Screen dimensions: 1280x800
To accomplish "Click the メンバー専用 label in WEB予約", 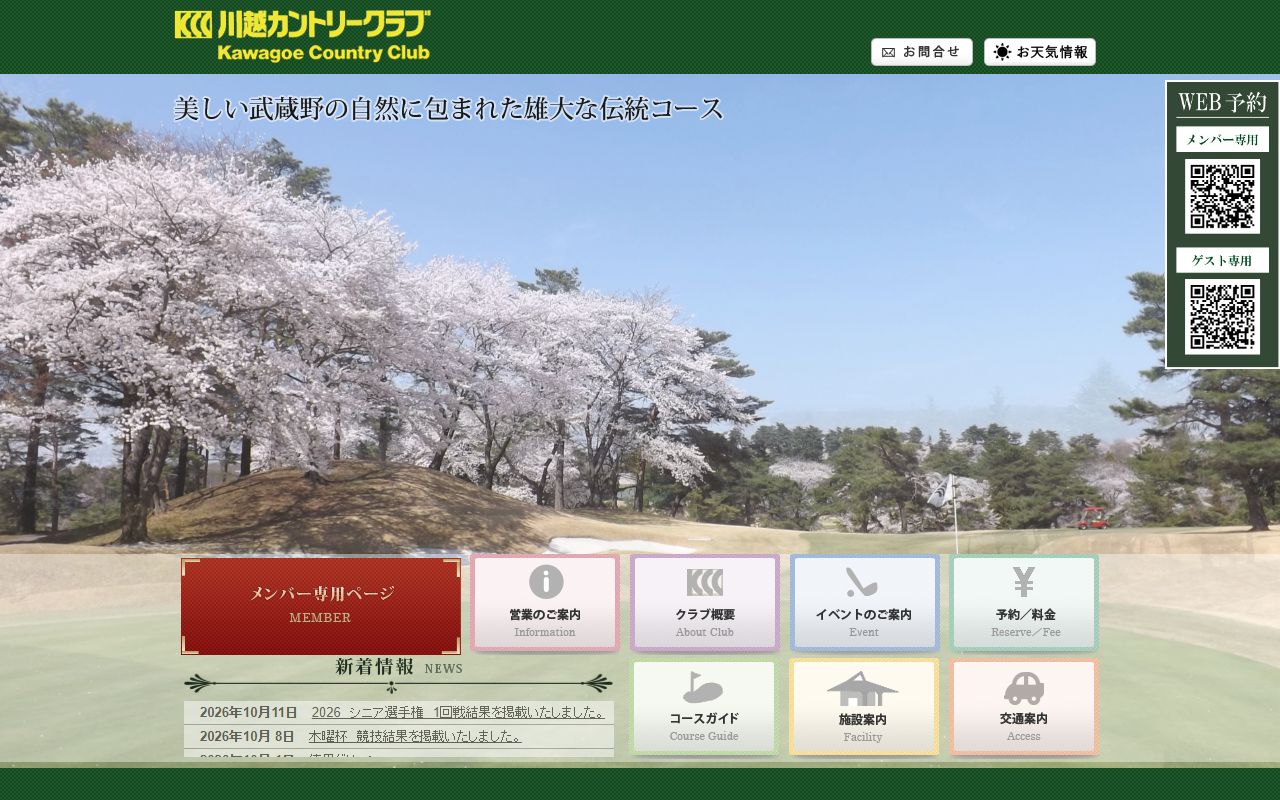I will pos(1222,140).
